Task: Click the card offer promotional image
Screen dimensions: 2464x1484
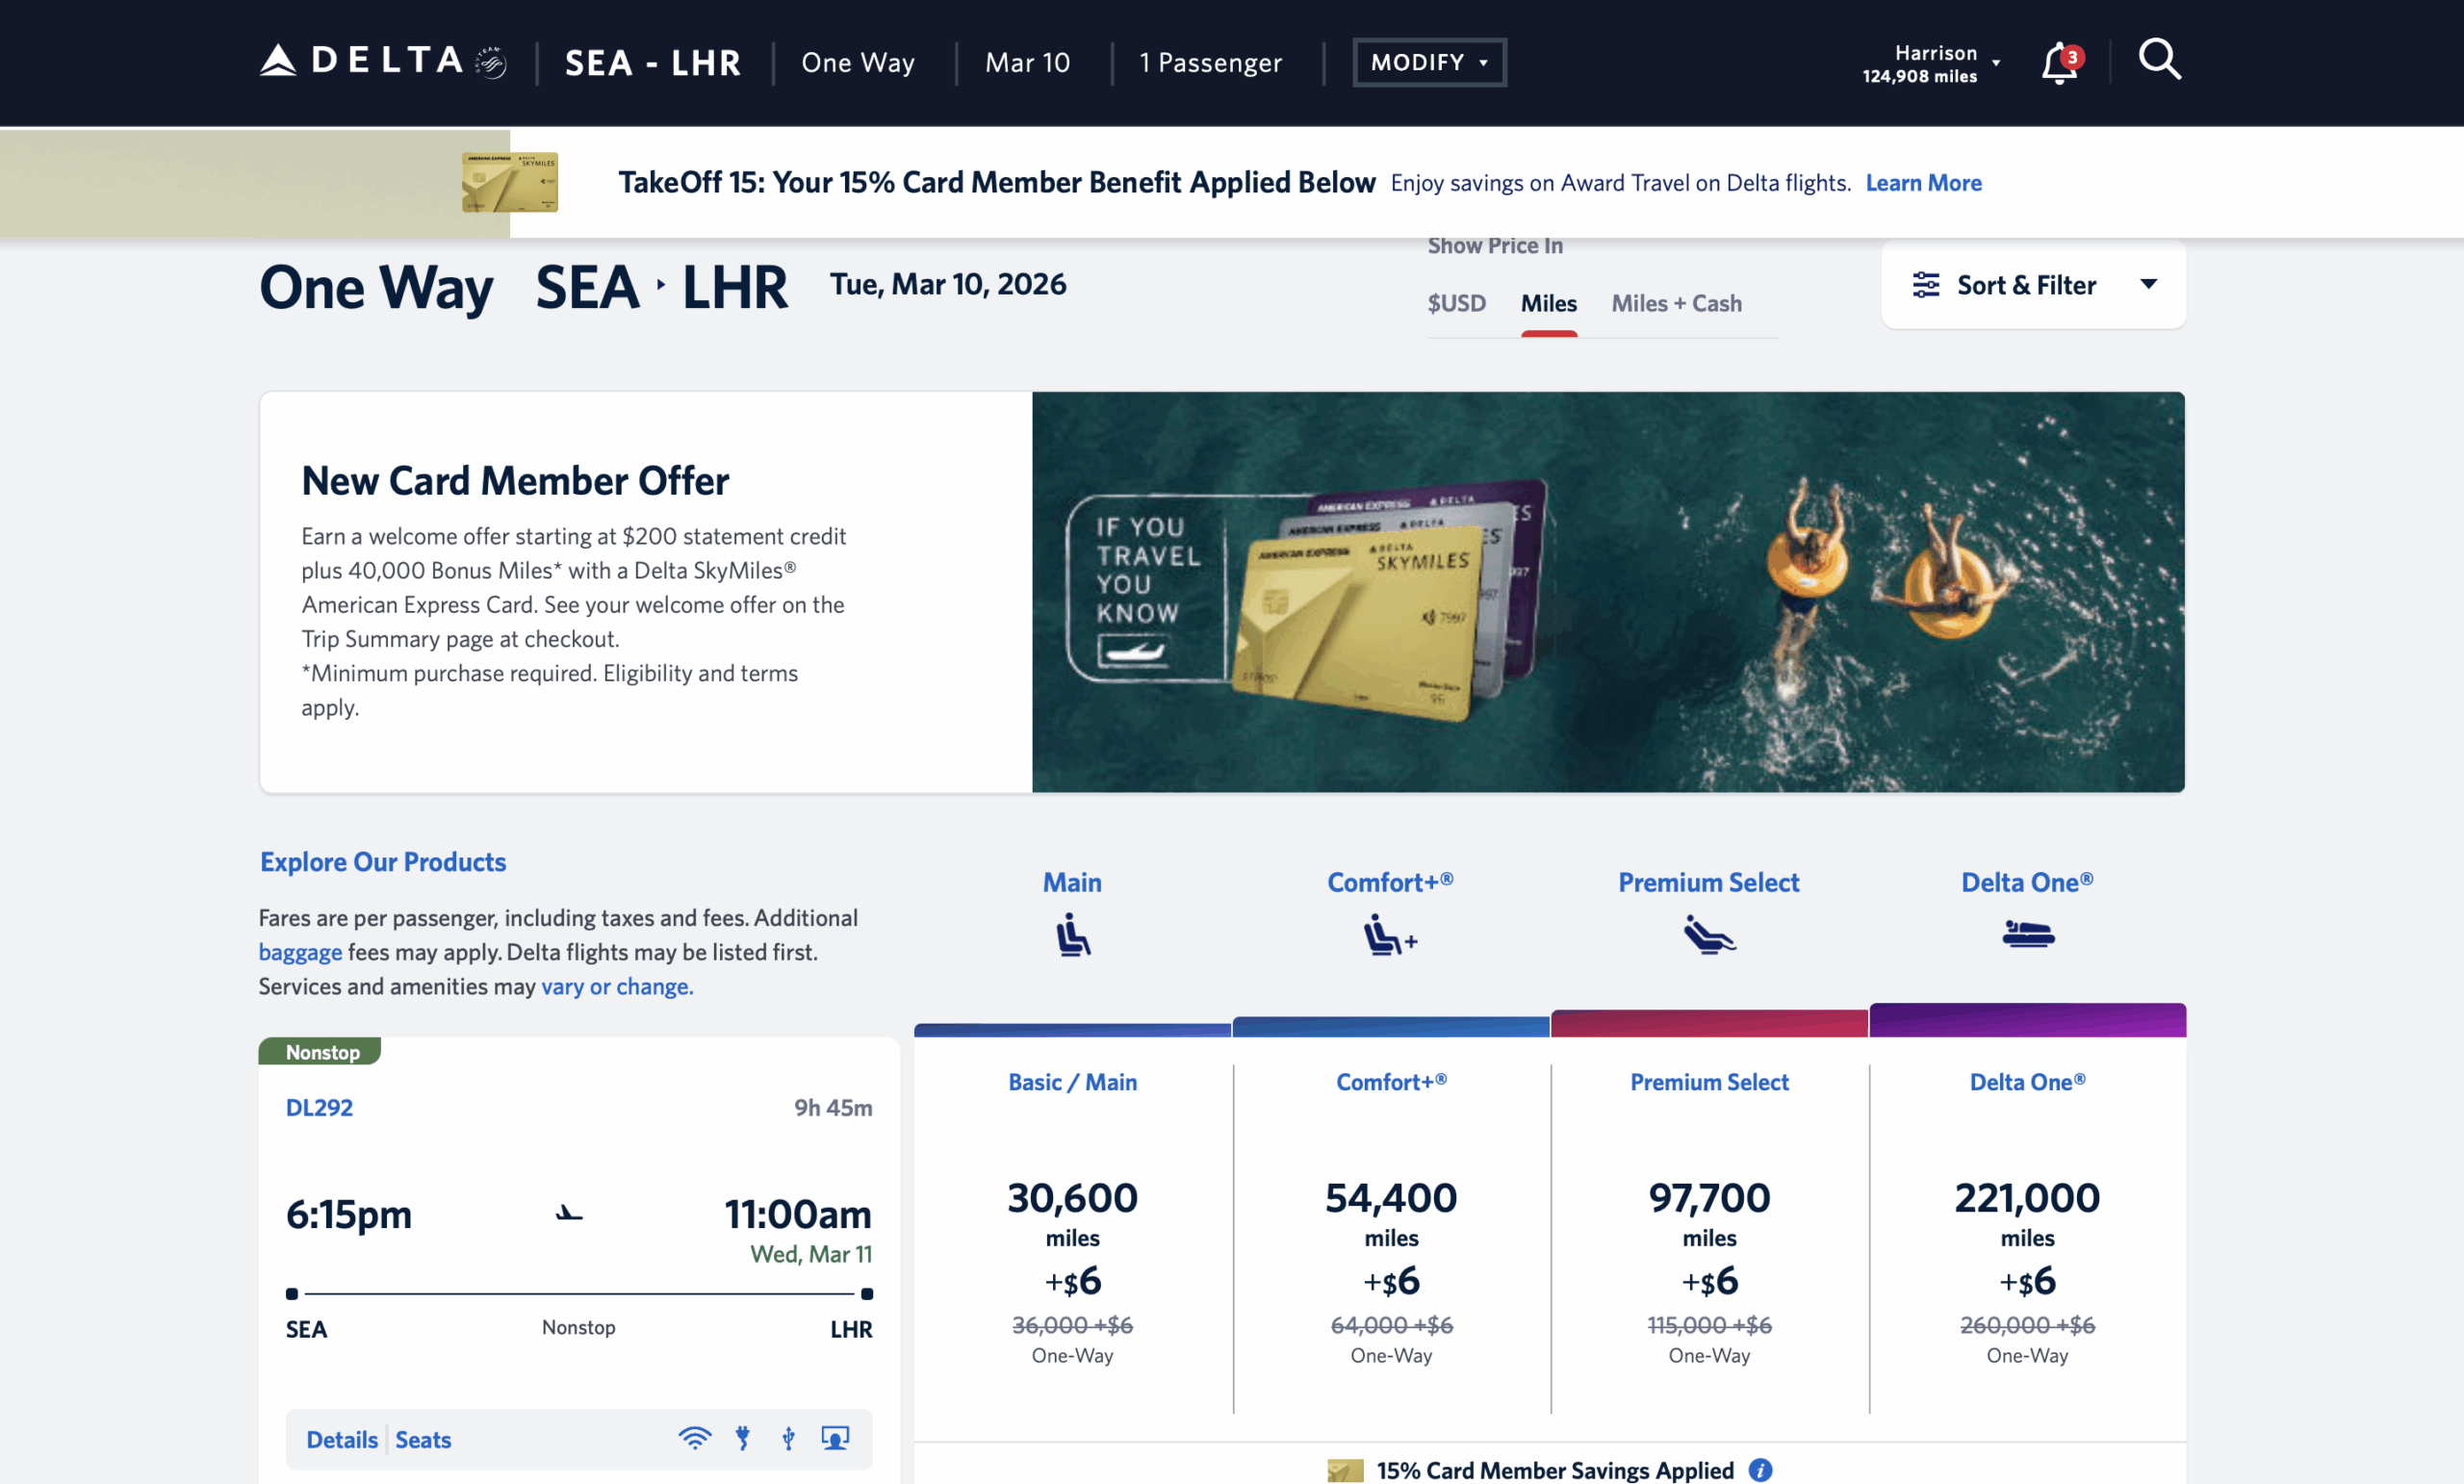Action: pyautogui.click(x=1608, y=592)
